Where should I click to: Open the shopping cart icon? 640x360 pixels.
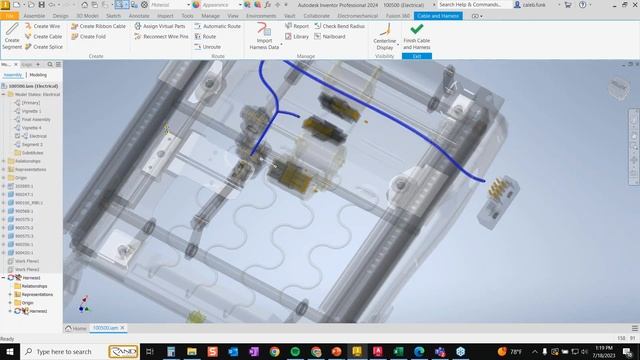(568, 5)
